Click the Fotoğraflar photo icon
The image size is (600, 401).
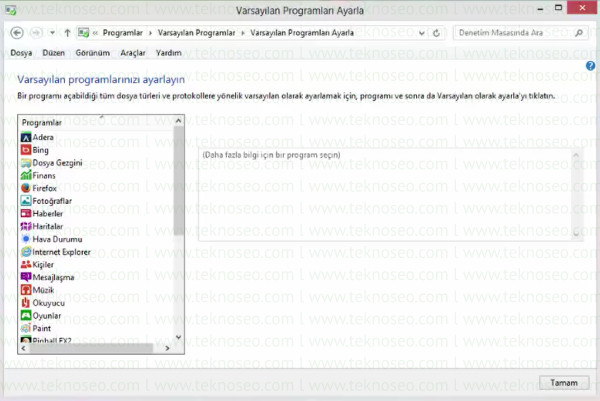click(x=26, y=201)
